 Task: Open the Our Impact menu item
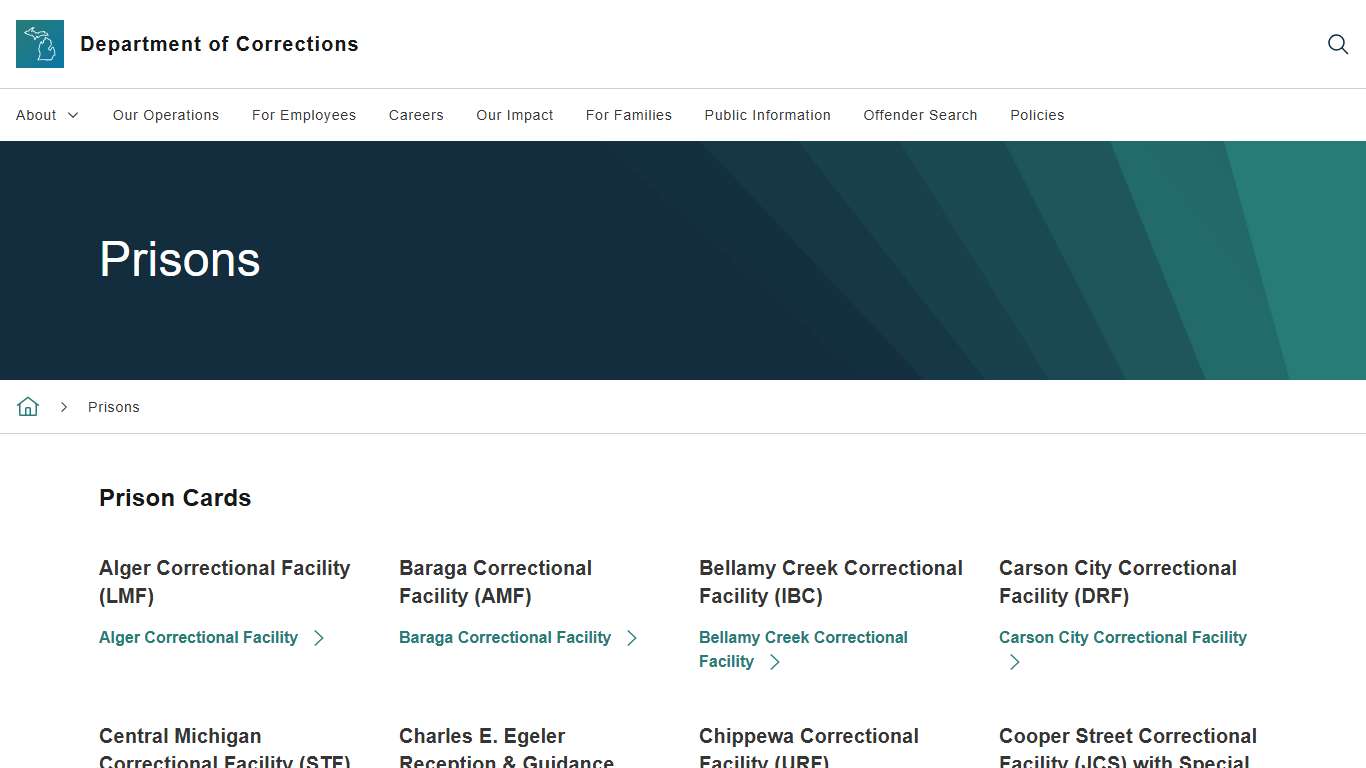tap(515, 115)
